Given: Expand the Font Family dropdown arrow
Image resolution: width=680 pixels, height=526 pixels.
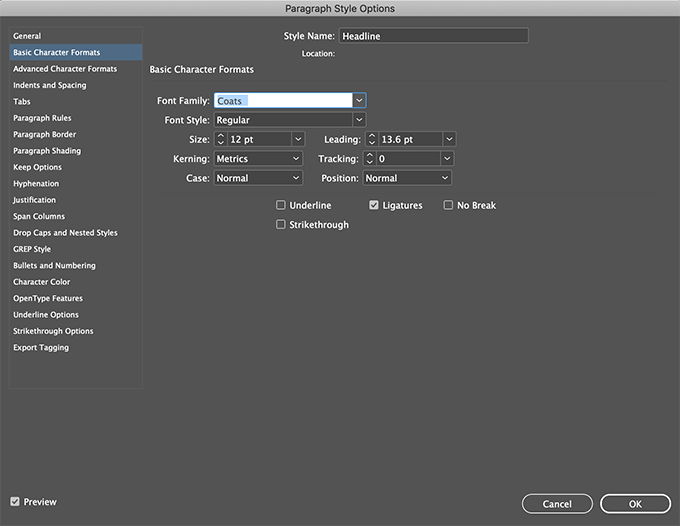Looking at the screenshot, I should 359,101.
